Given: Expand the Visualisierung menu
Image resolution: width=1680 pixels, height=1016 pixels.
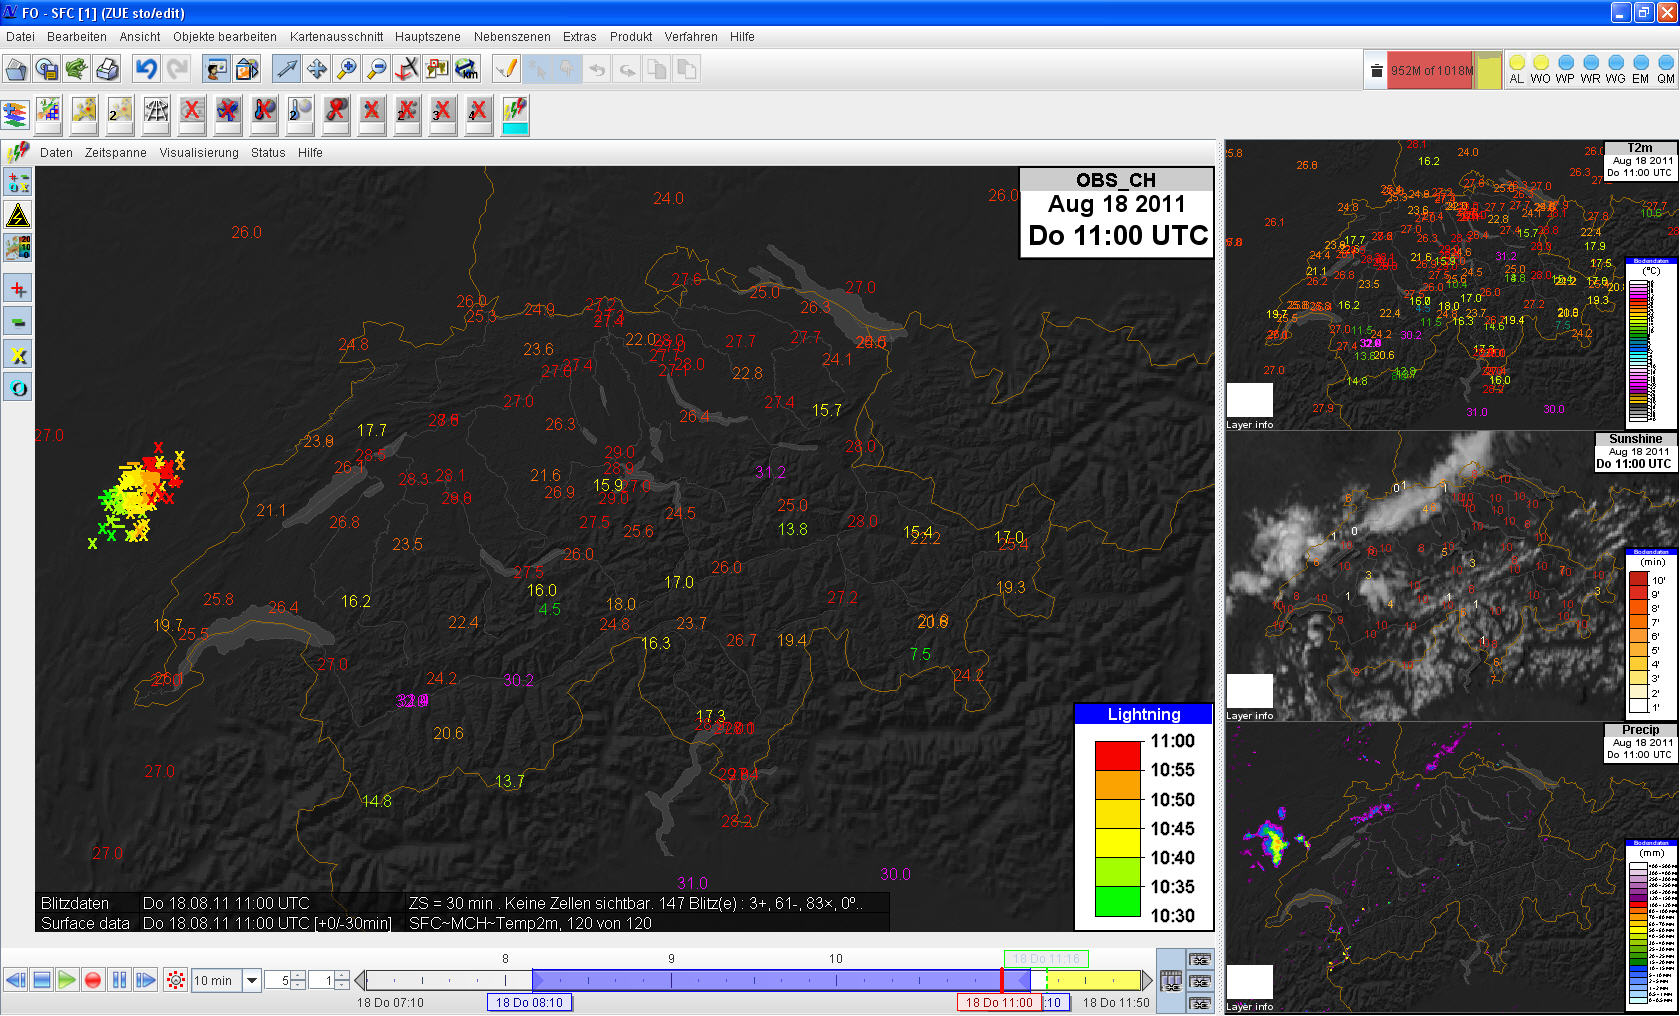Looking at the screenshot, I should pyautogui.click(x=199, y=153).
